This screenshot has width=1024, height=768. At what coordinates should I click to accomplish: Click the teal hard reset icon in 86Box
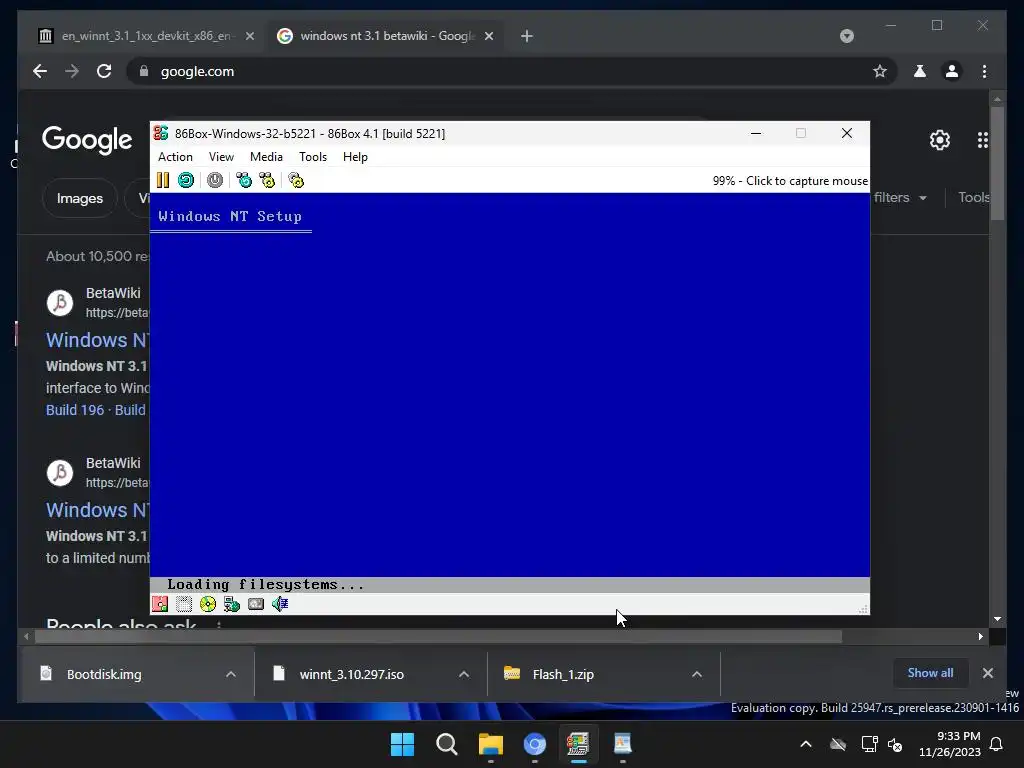tap(186, 180)
